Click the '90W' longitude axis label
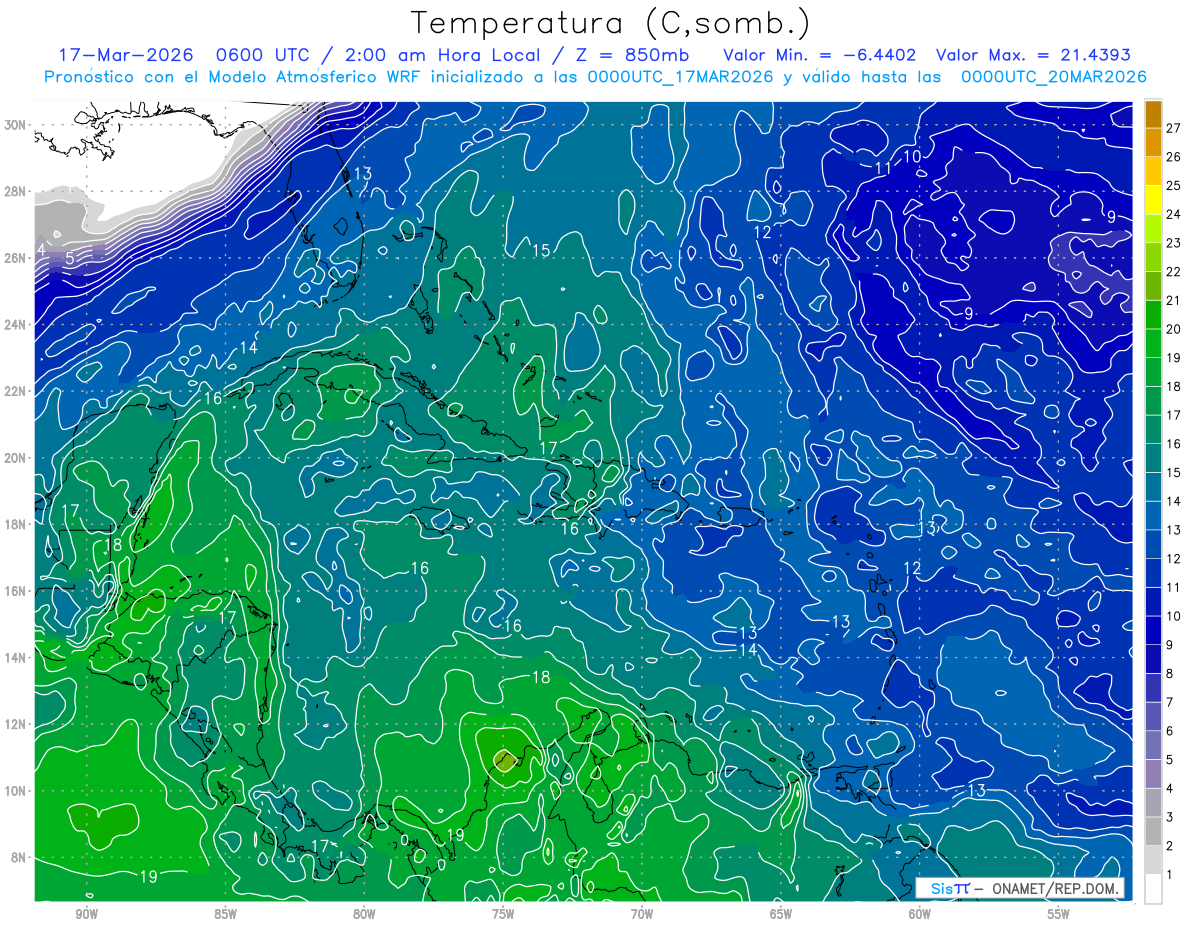This screenshot has width=1200, height=927. point(86,914)
